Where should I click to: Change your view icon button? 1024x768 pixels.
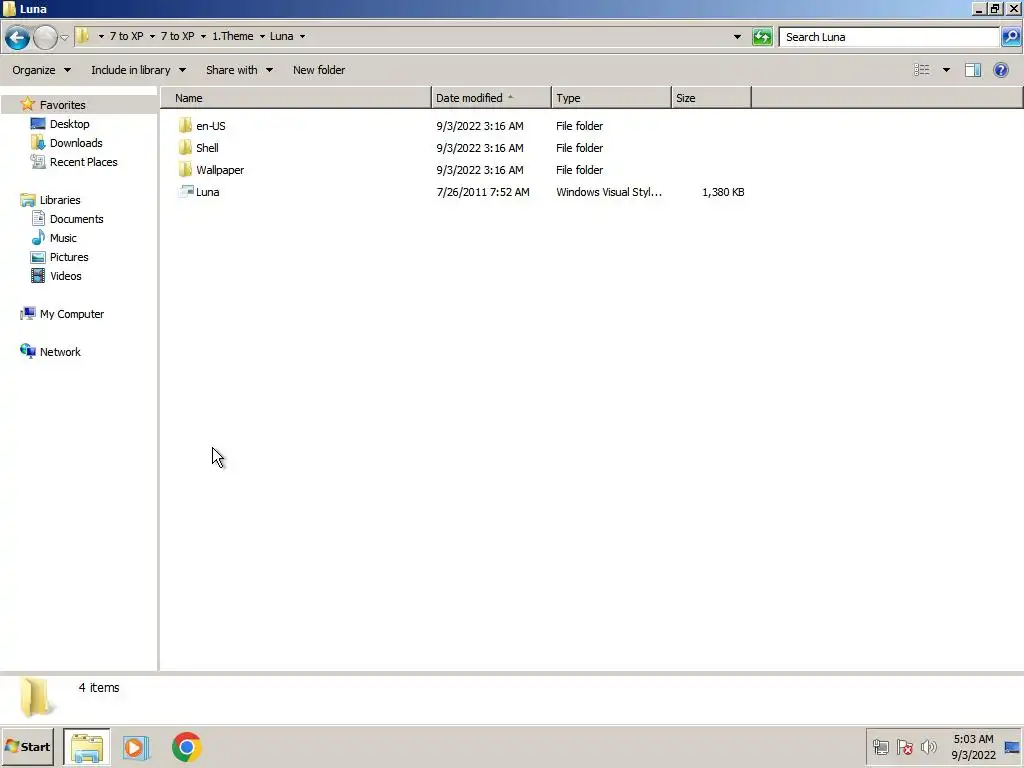pyautogui.click(x=921, y=70)
